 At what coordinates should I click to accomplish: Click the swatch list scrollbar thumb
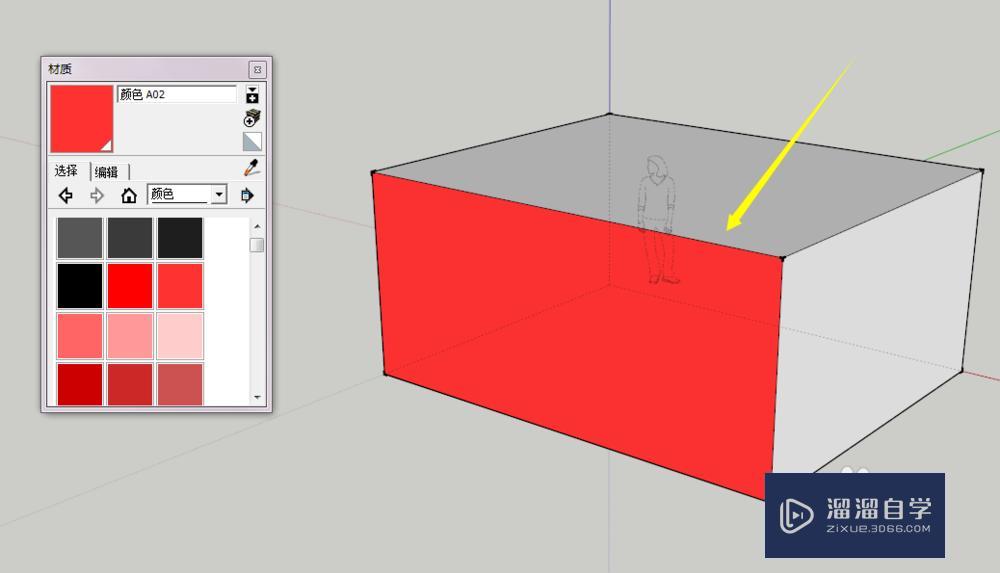(257, 245)
